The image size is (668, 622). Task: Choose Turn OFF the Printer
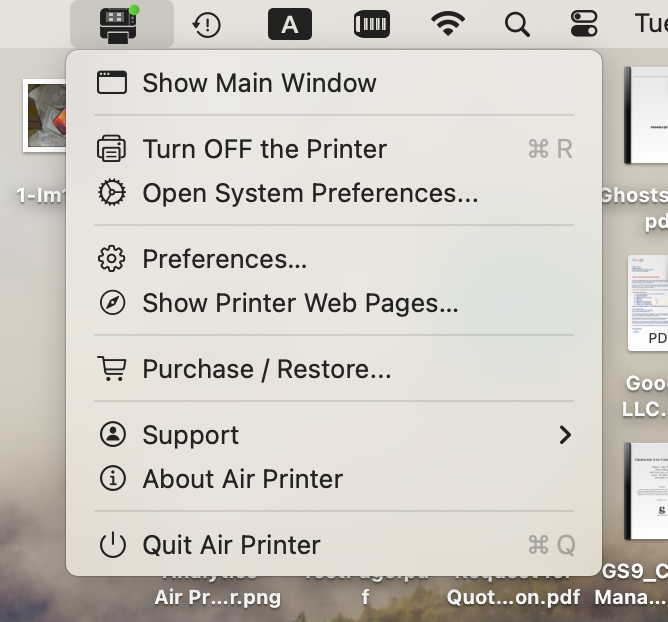tap(334, 149)
